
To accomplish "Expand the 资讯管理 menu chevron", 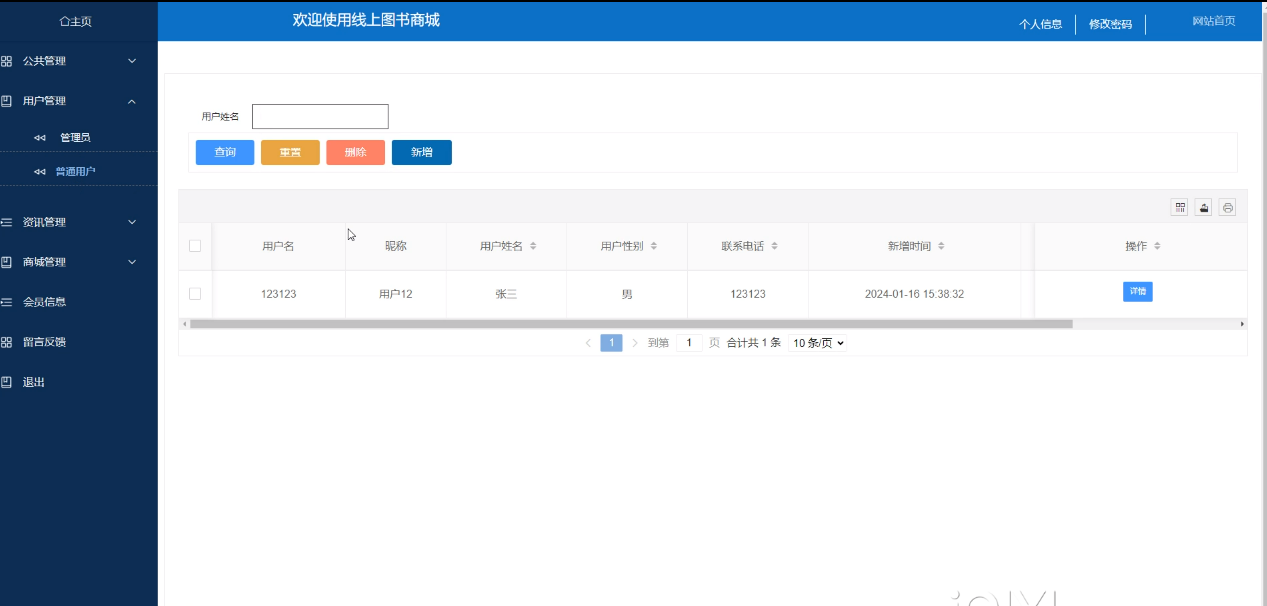I will (x=132, y=222).
